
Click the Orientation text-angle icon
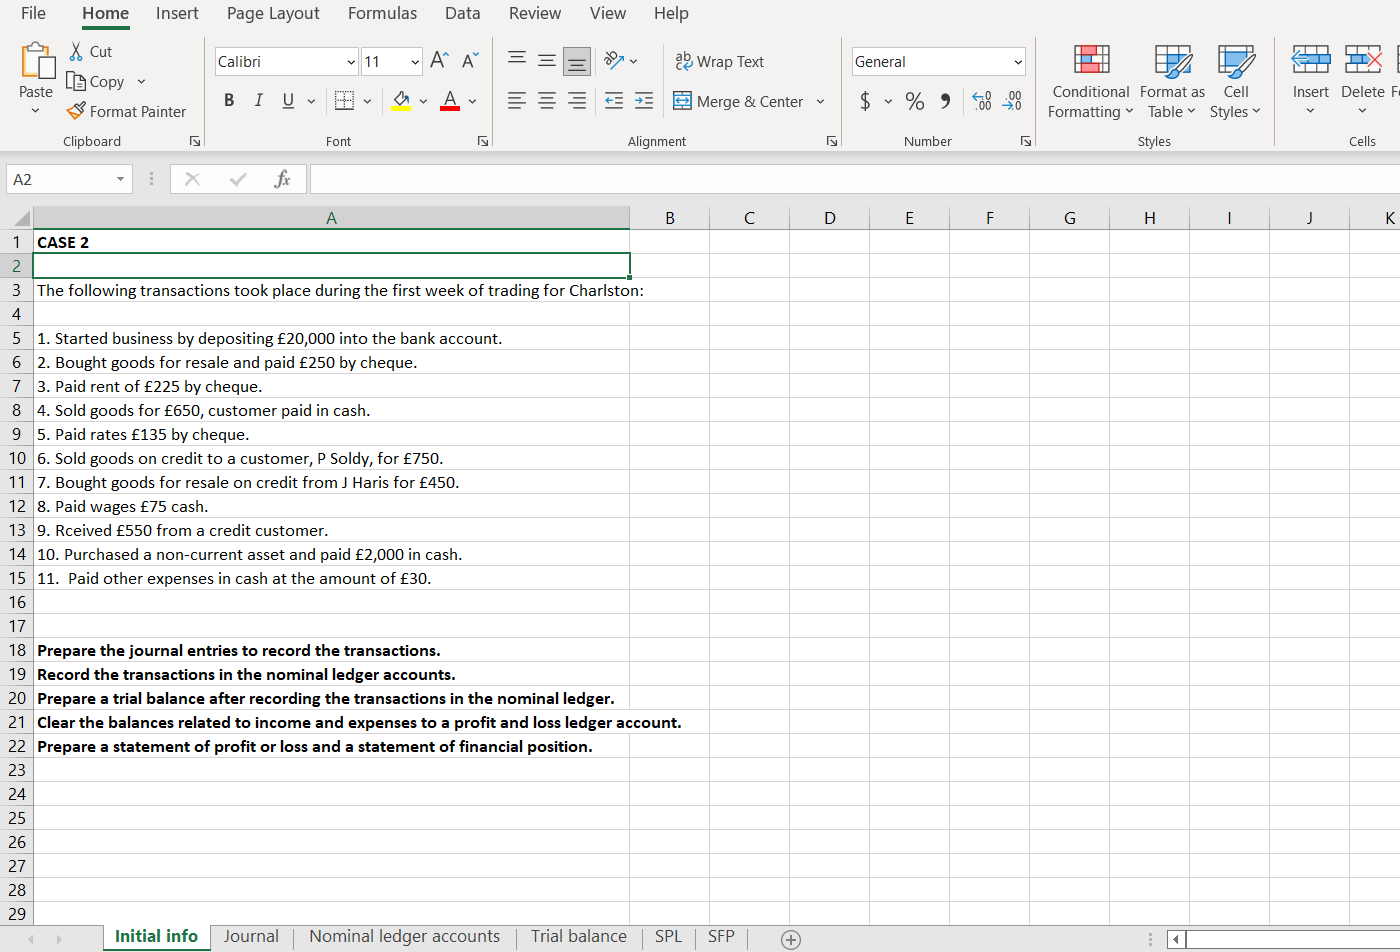click(x=614, y=61)
